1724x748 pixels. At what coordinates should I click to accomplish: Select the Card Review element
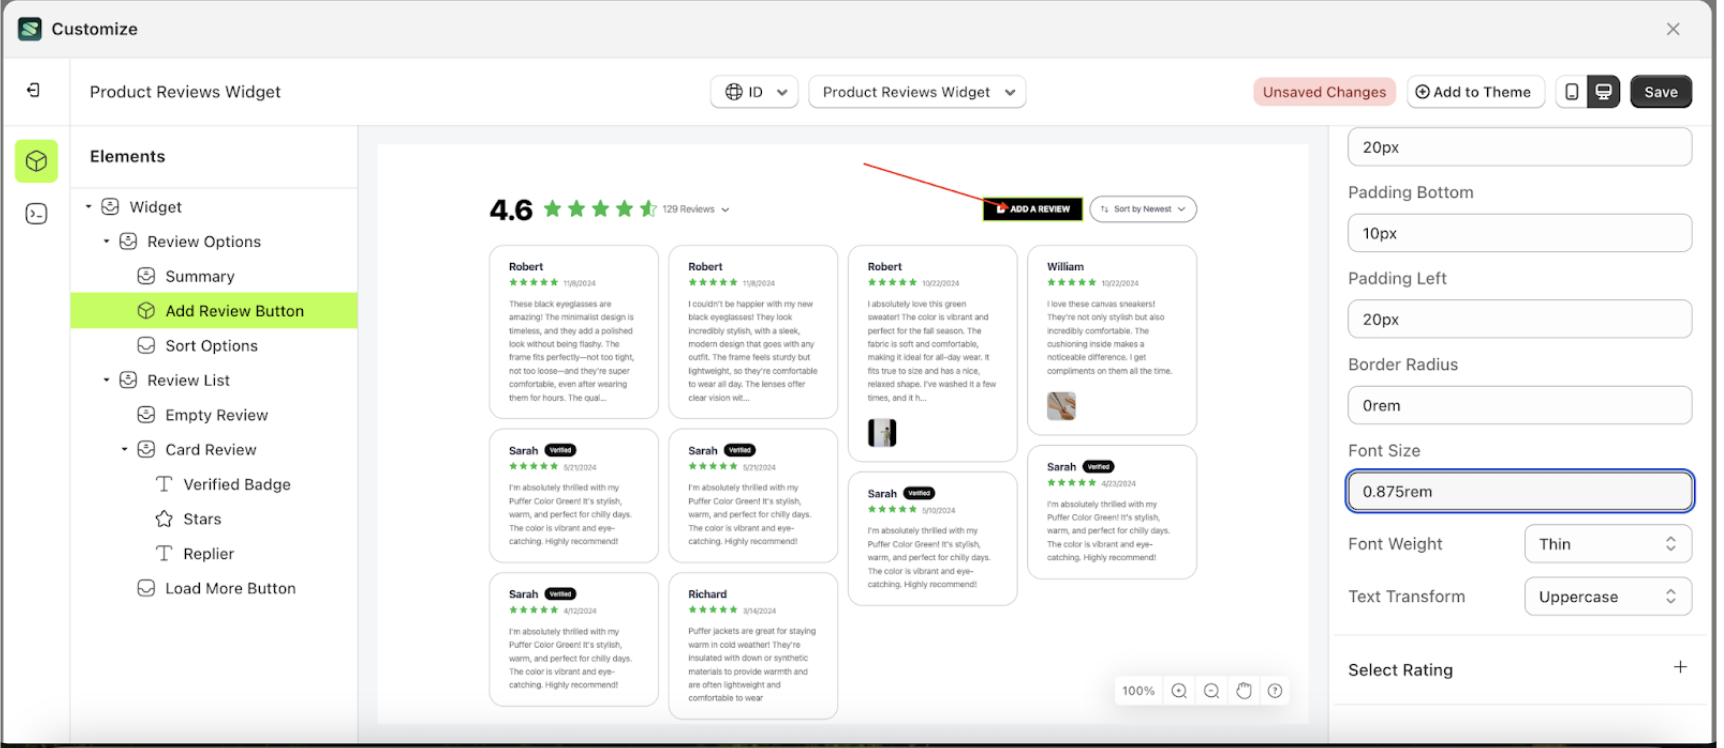210,450
